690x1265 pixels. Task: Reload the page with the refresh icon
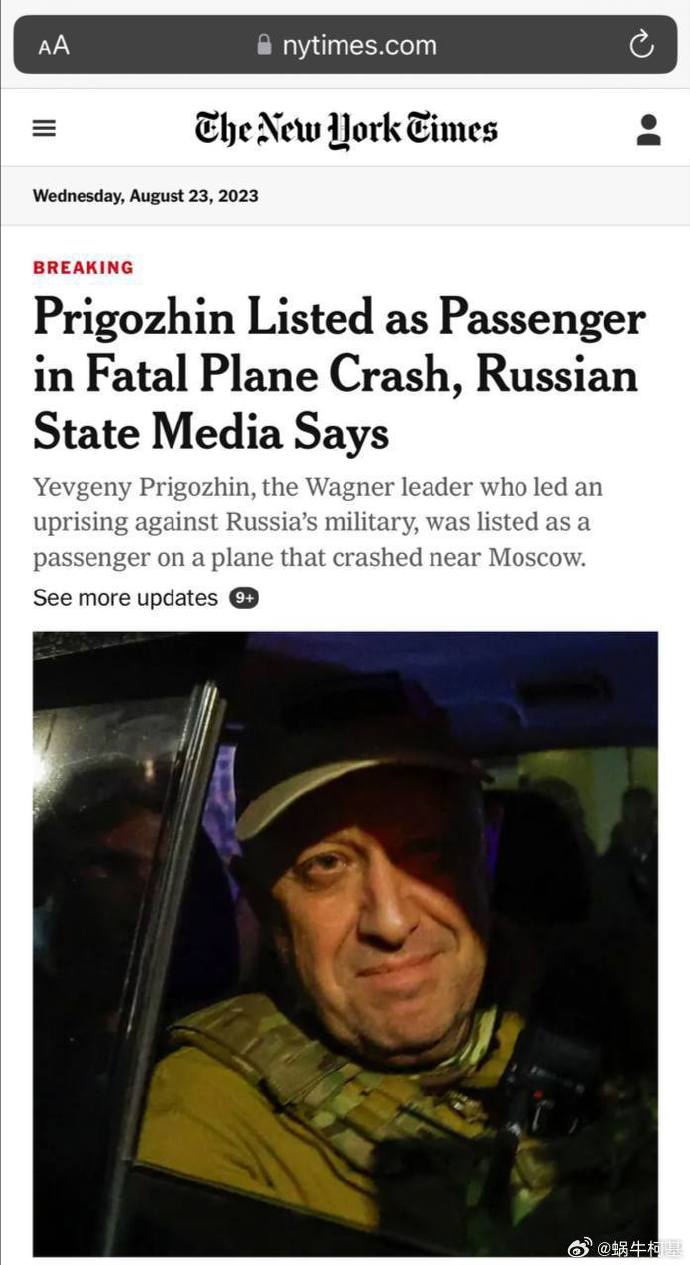640,45
